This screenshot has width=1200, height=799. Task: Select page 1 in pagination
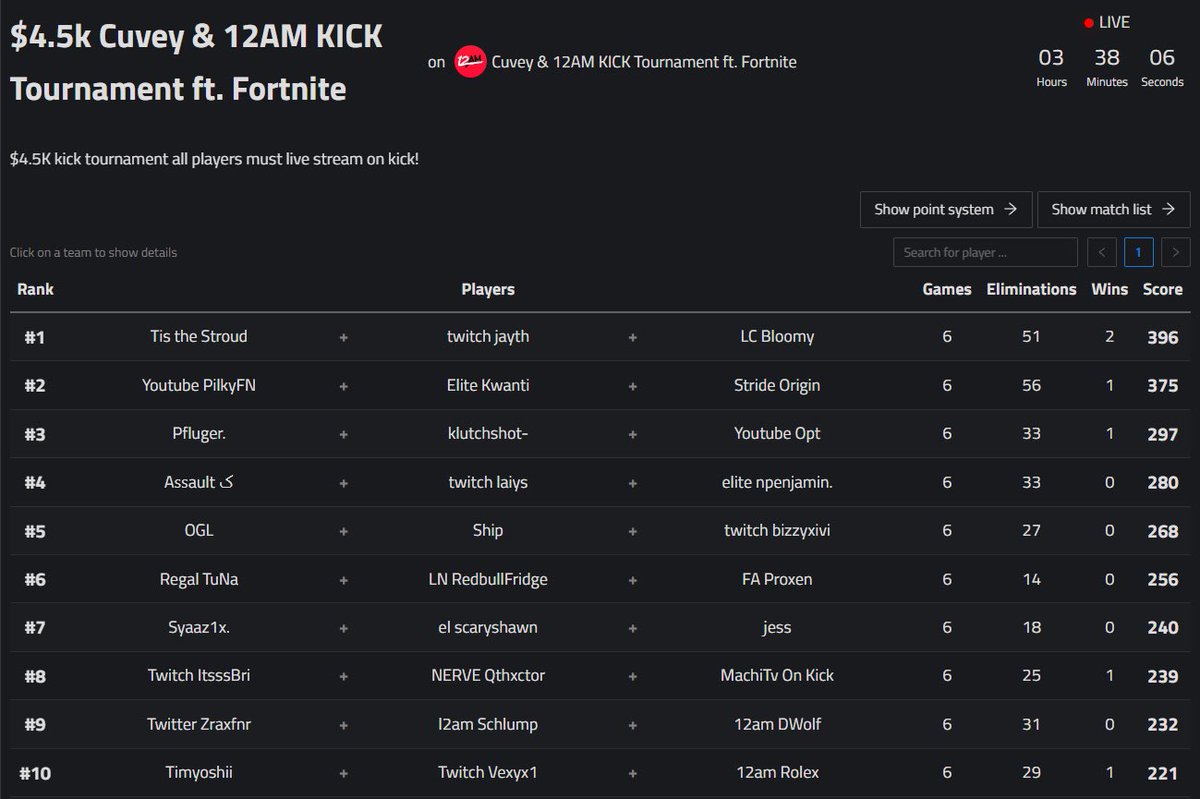tap(1138, 252)
